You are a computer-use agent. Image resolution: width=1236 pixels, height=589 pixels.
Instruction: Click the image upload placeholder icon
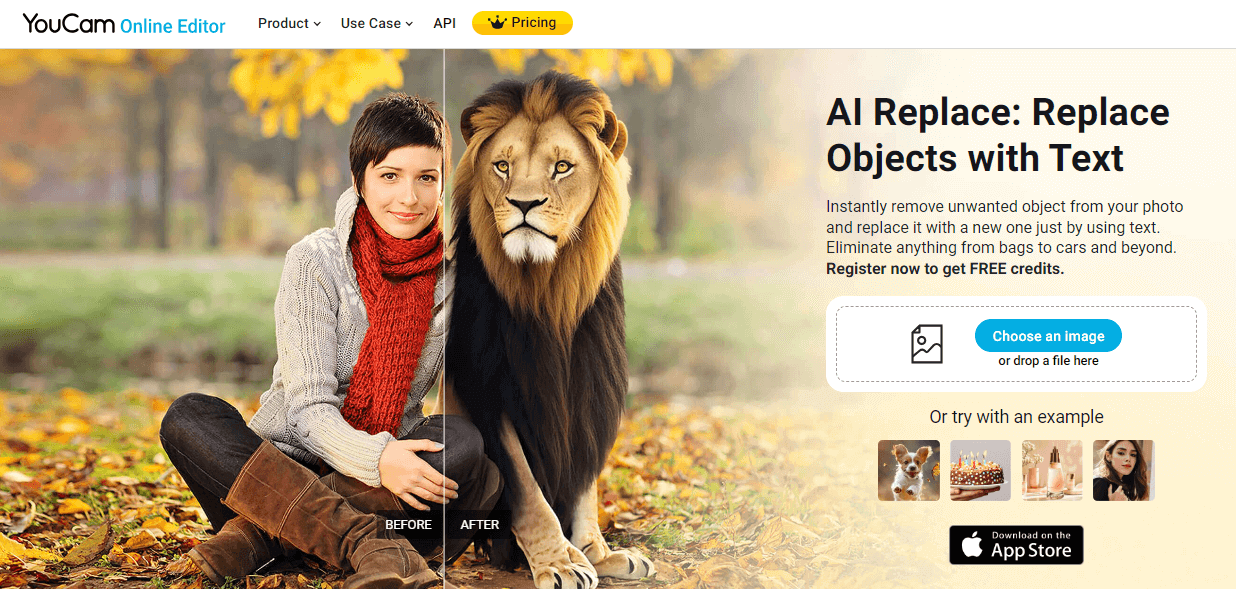point(927,344)
